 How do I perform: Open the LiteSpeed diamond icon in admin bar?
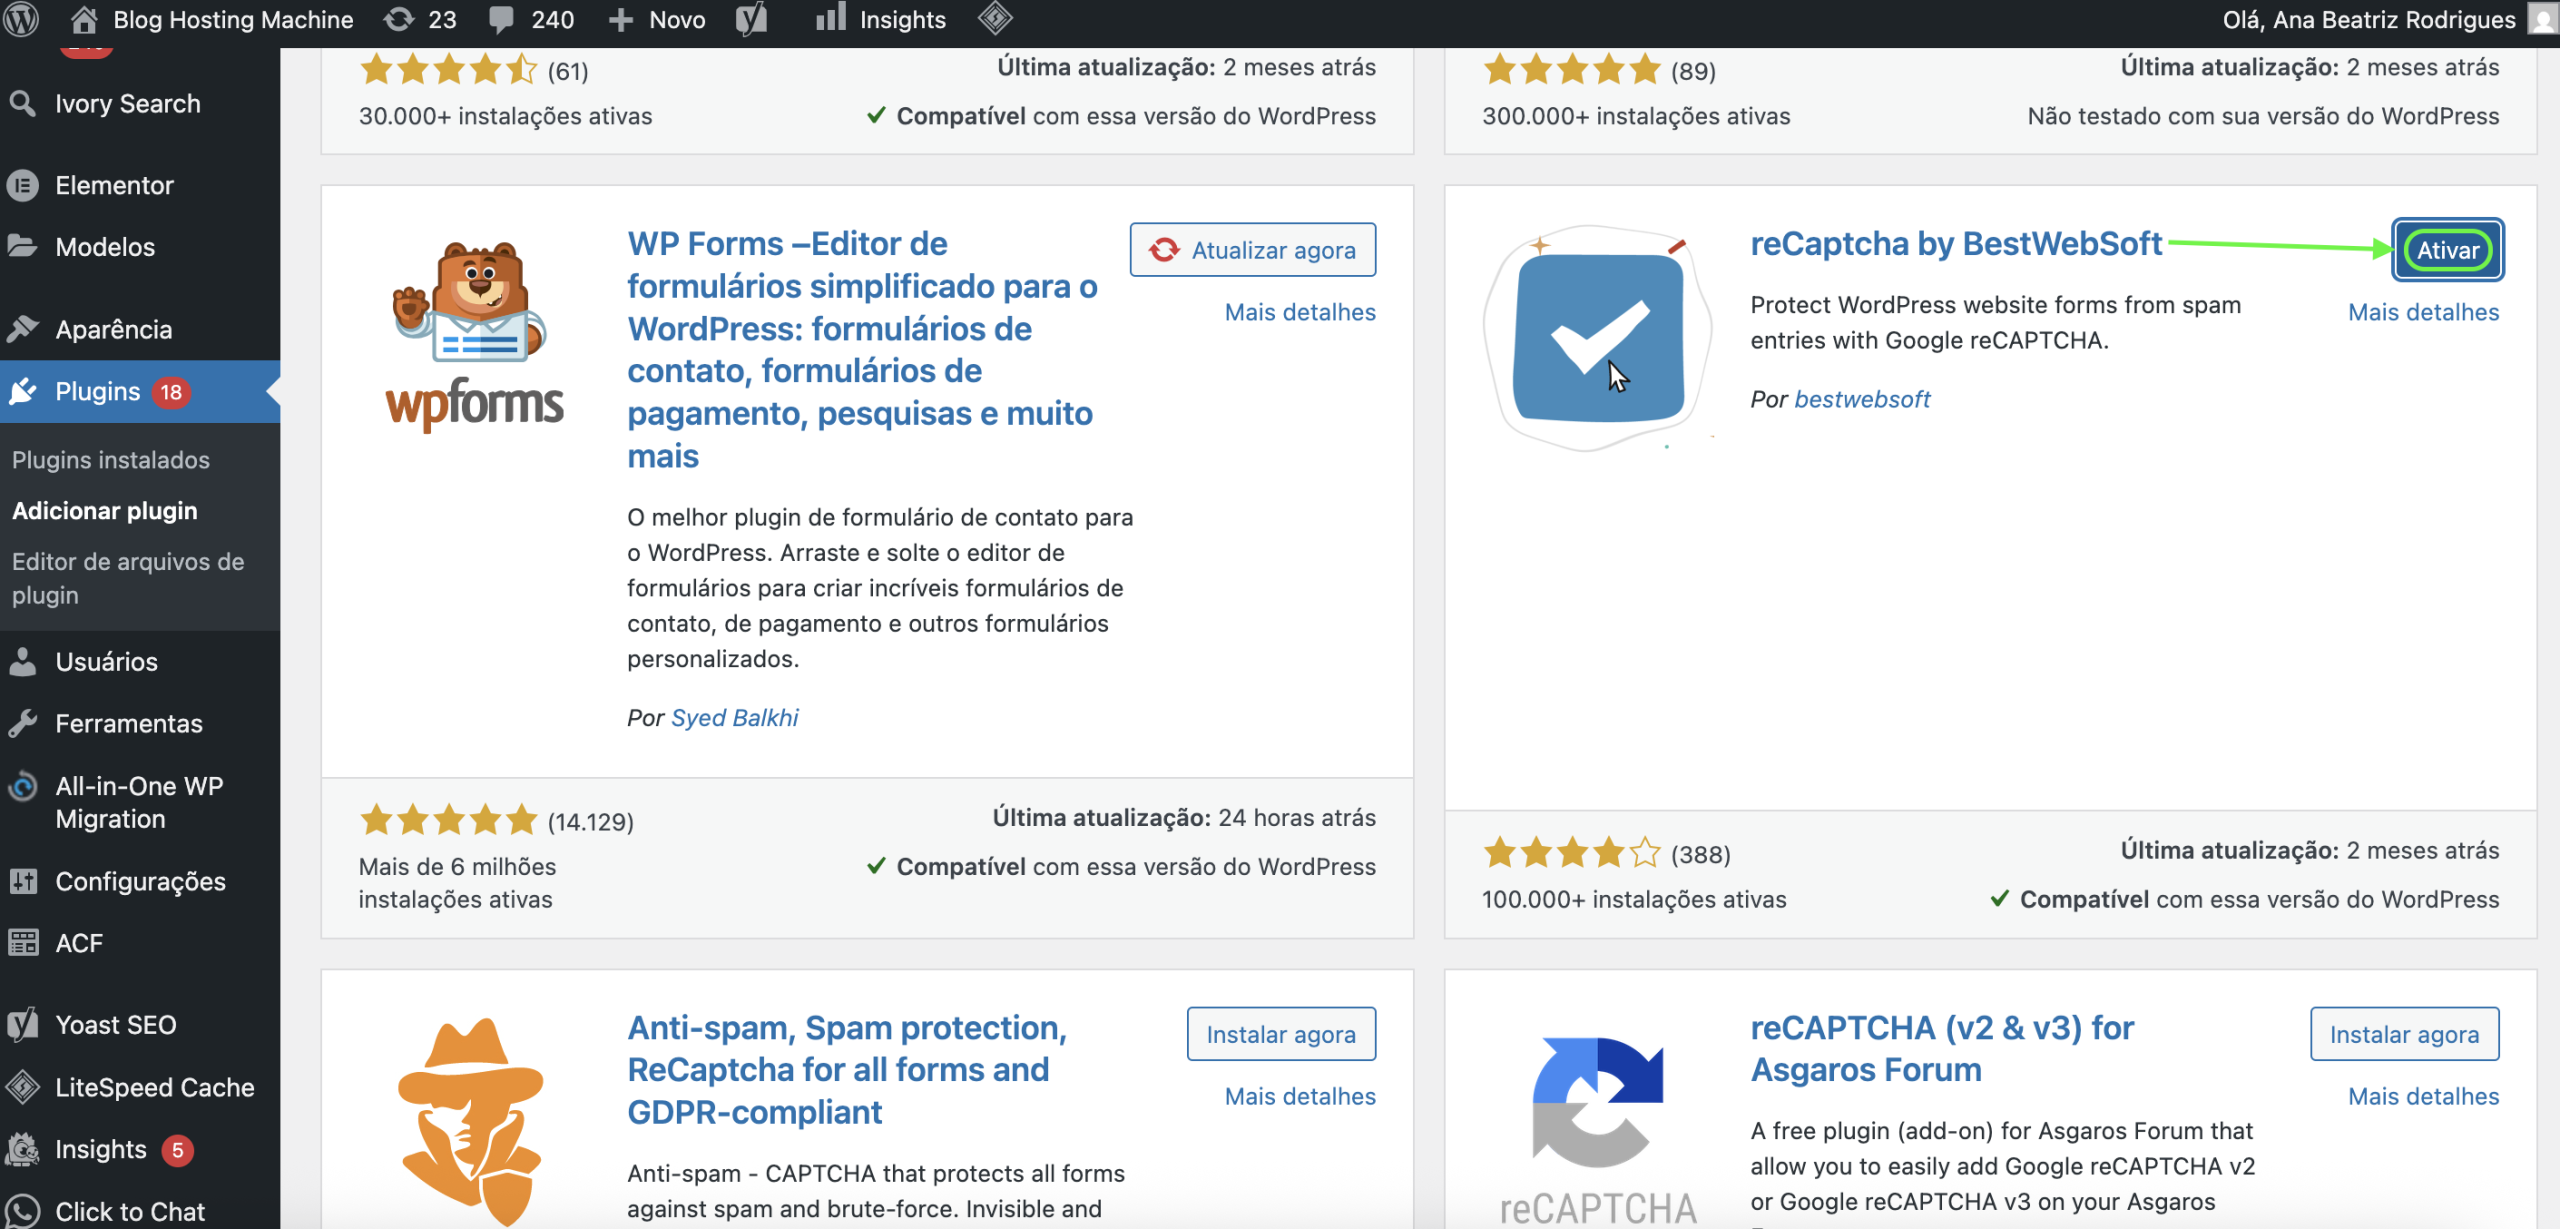[x=995, y=18]
